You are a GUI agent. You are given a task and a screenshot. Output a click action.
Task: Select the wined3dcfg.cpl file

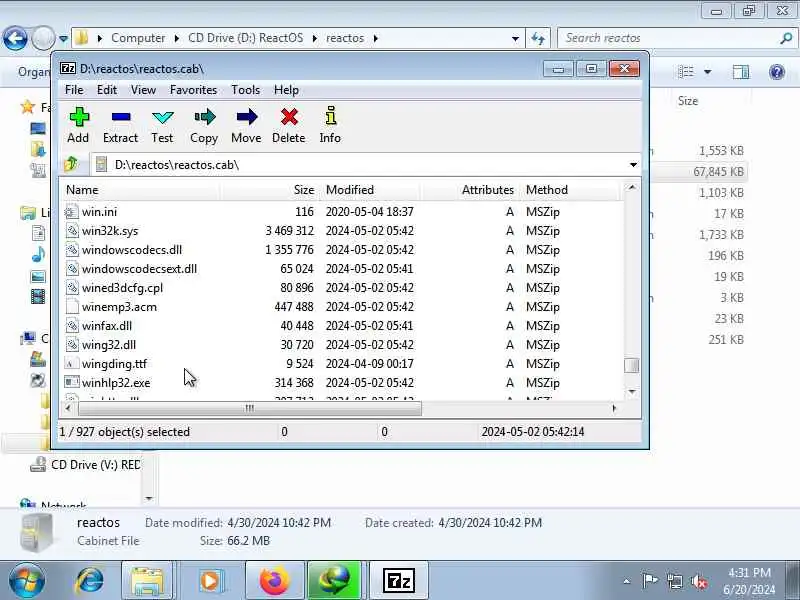click(x=342, y=288)
